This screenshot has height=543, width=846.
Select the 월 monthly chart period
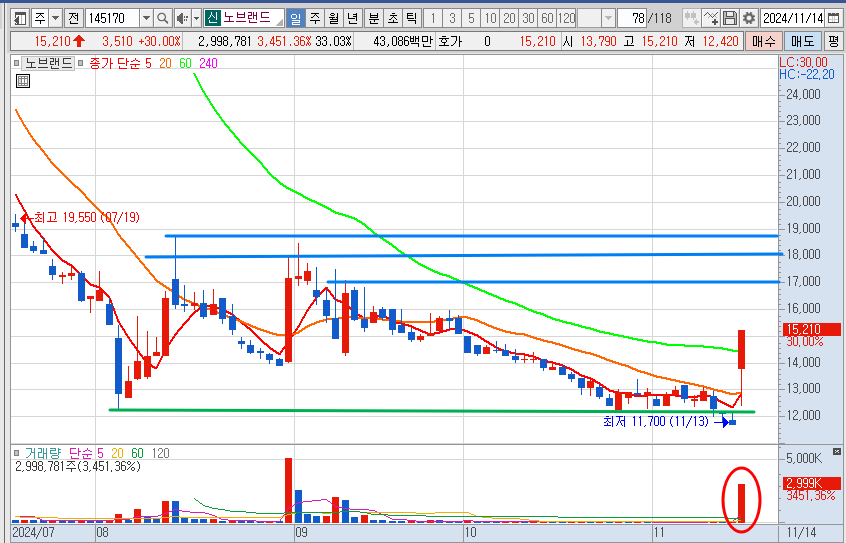pyautogui.click(x=333, y=19)
